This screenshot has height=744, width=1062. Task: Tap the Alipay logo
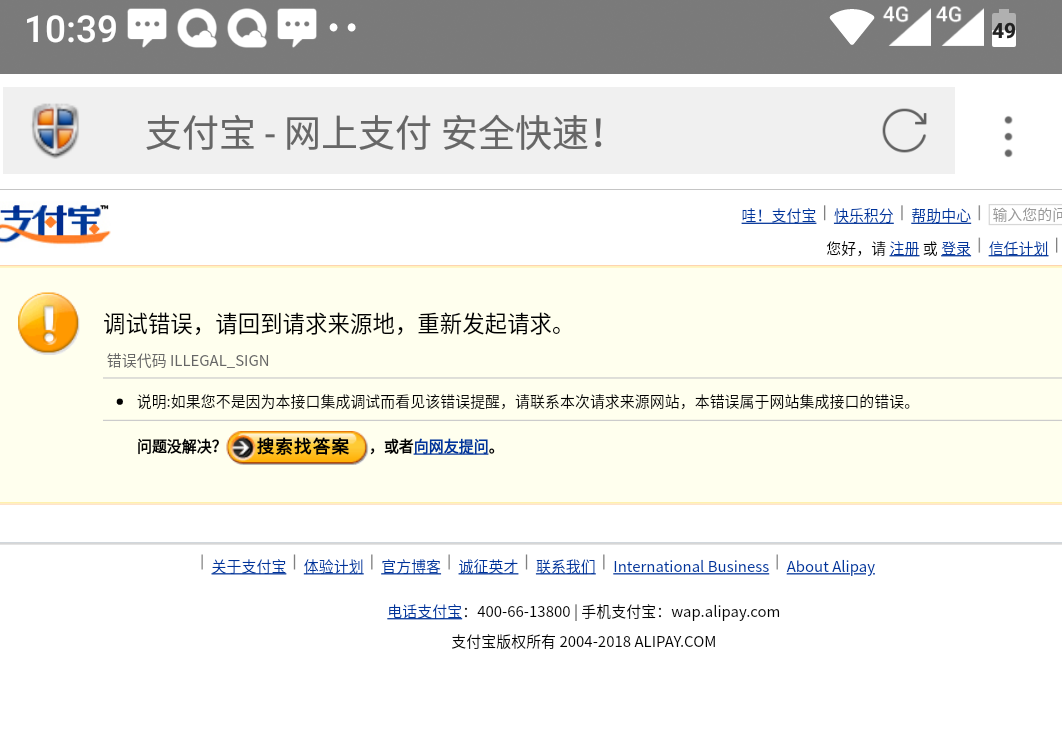pyautogui.click(x=54, y=224)
